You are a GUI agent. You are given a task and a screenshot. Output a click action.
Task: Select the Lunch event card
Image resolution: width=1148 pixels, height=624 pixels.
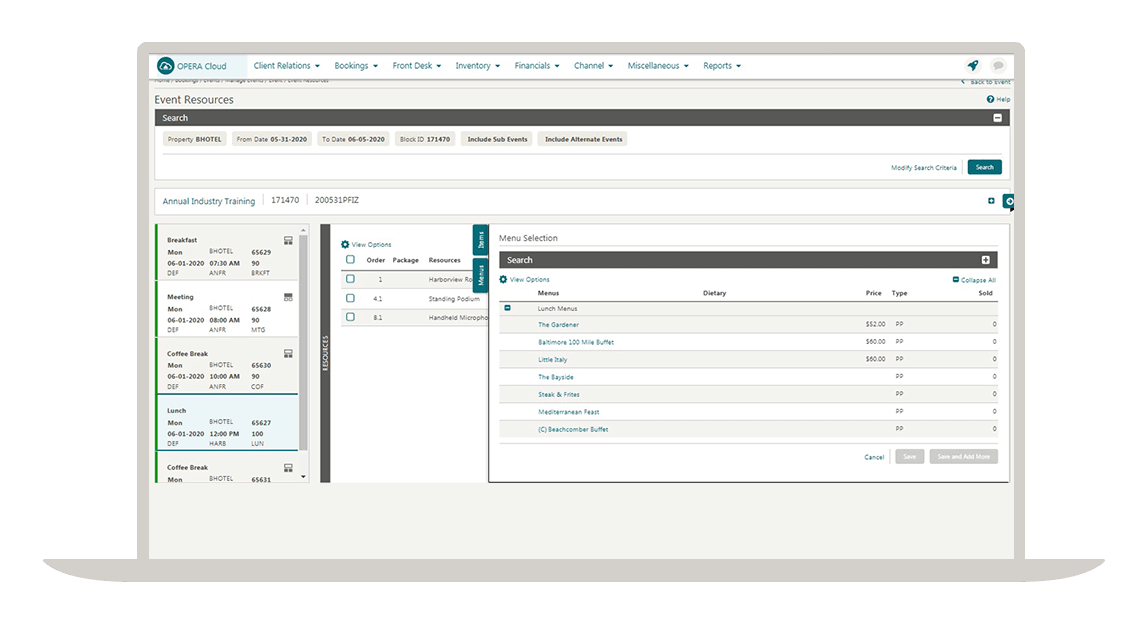(x=227, y=423)
